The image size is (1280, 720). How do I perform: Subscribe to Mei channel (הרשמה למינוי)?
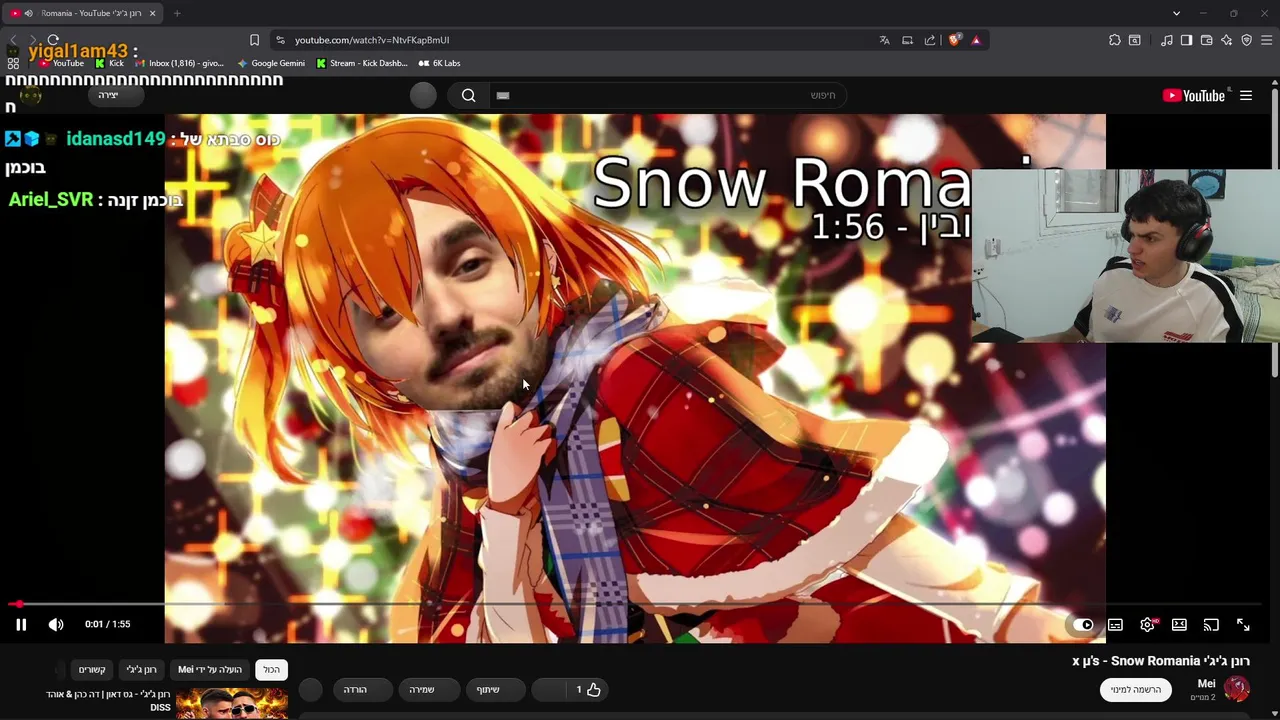pyautogui.click(x=1135, y=689)
